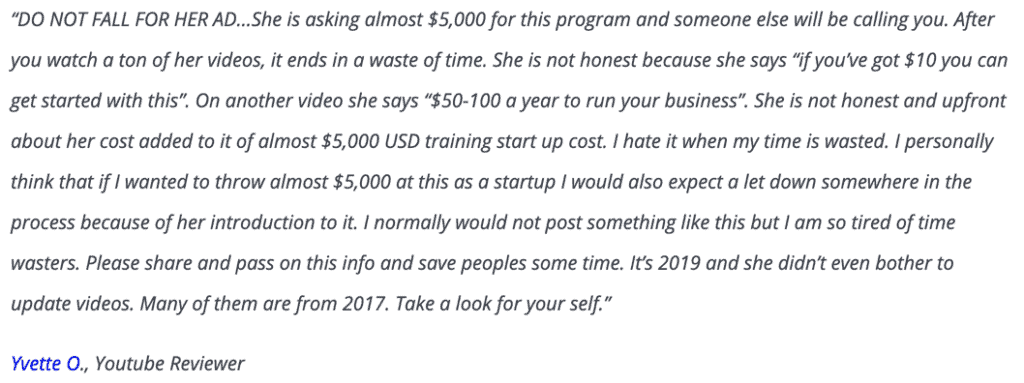Click the 'Youtube Reviewer' label text
The width and height of the screenshot is (1024, 383).
(170, 363)
